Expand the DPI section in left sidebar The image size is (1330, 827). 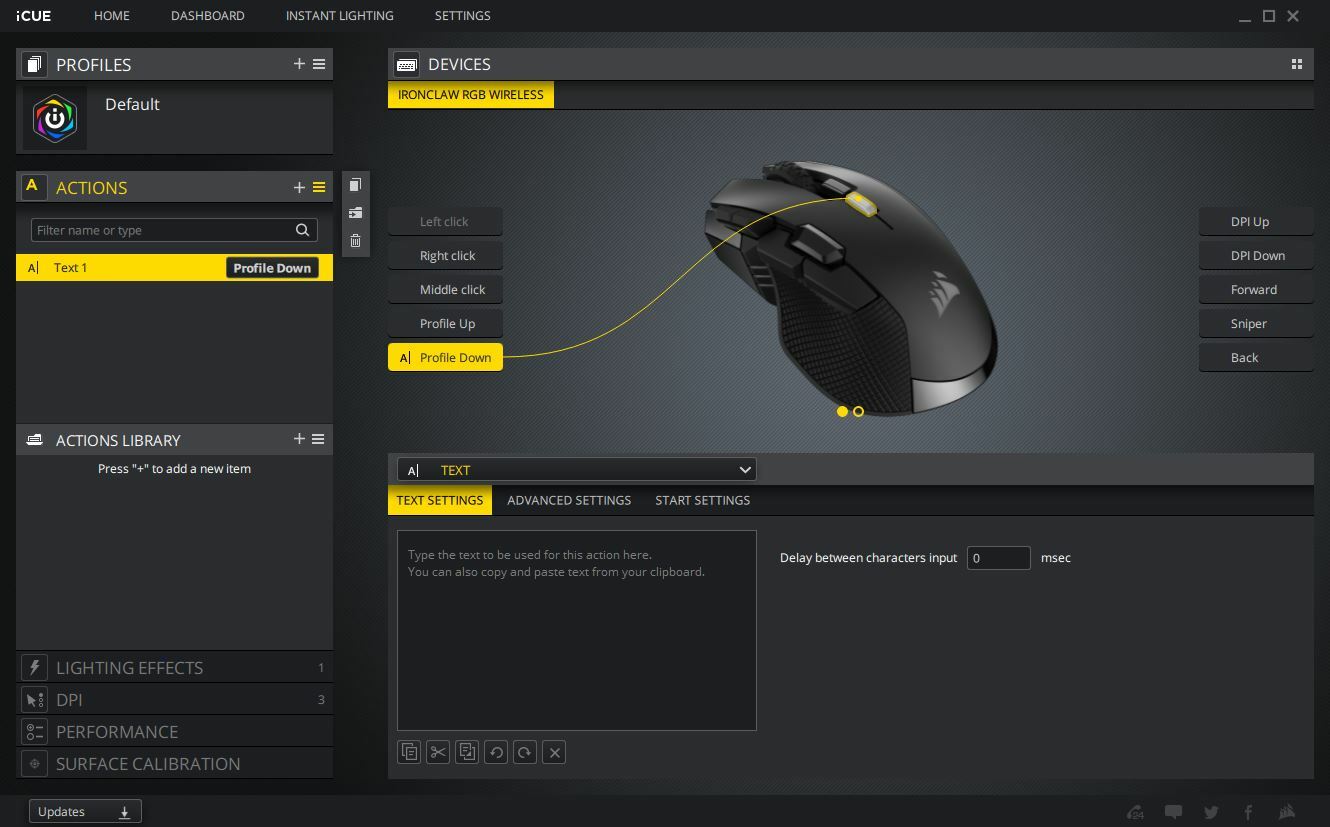pos(175,699)
